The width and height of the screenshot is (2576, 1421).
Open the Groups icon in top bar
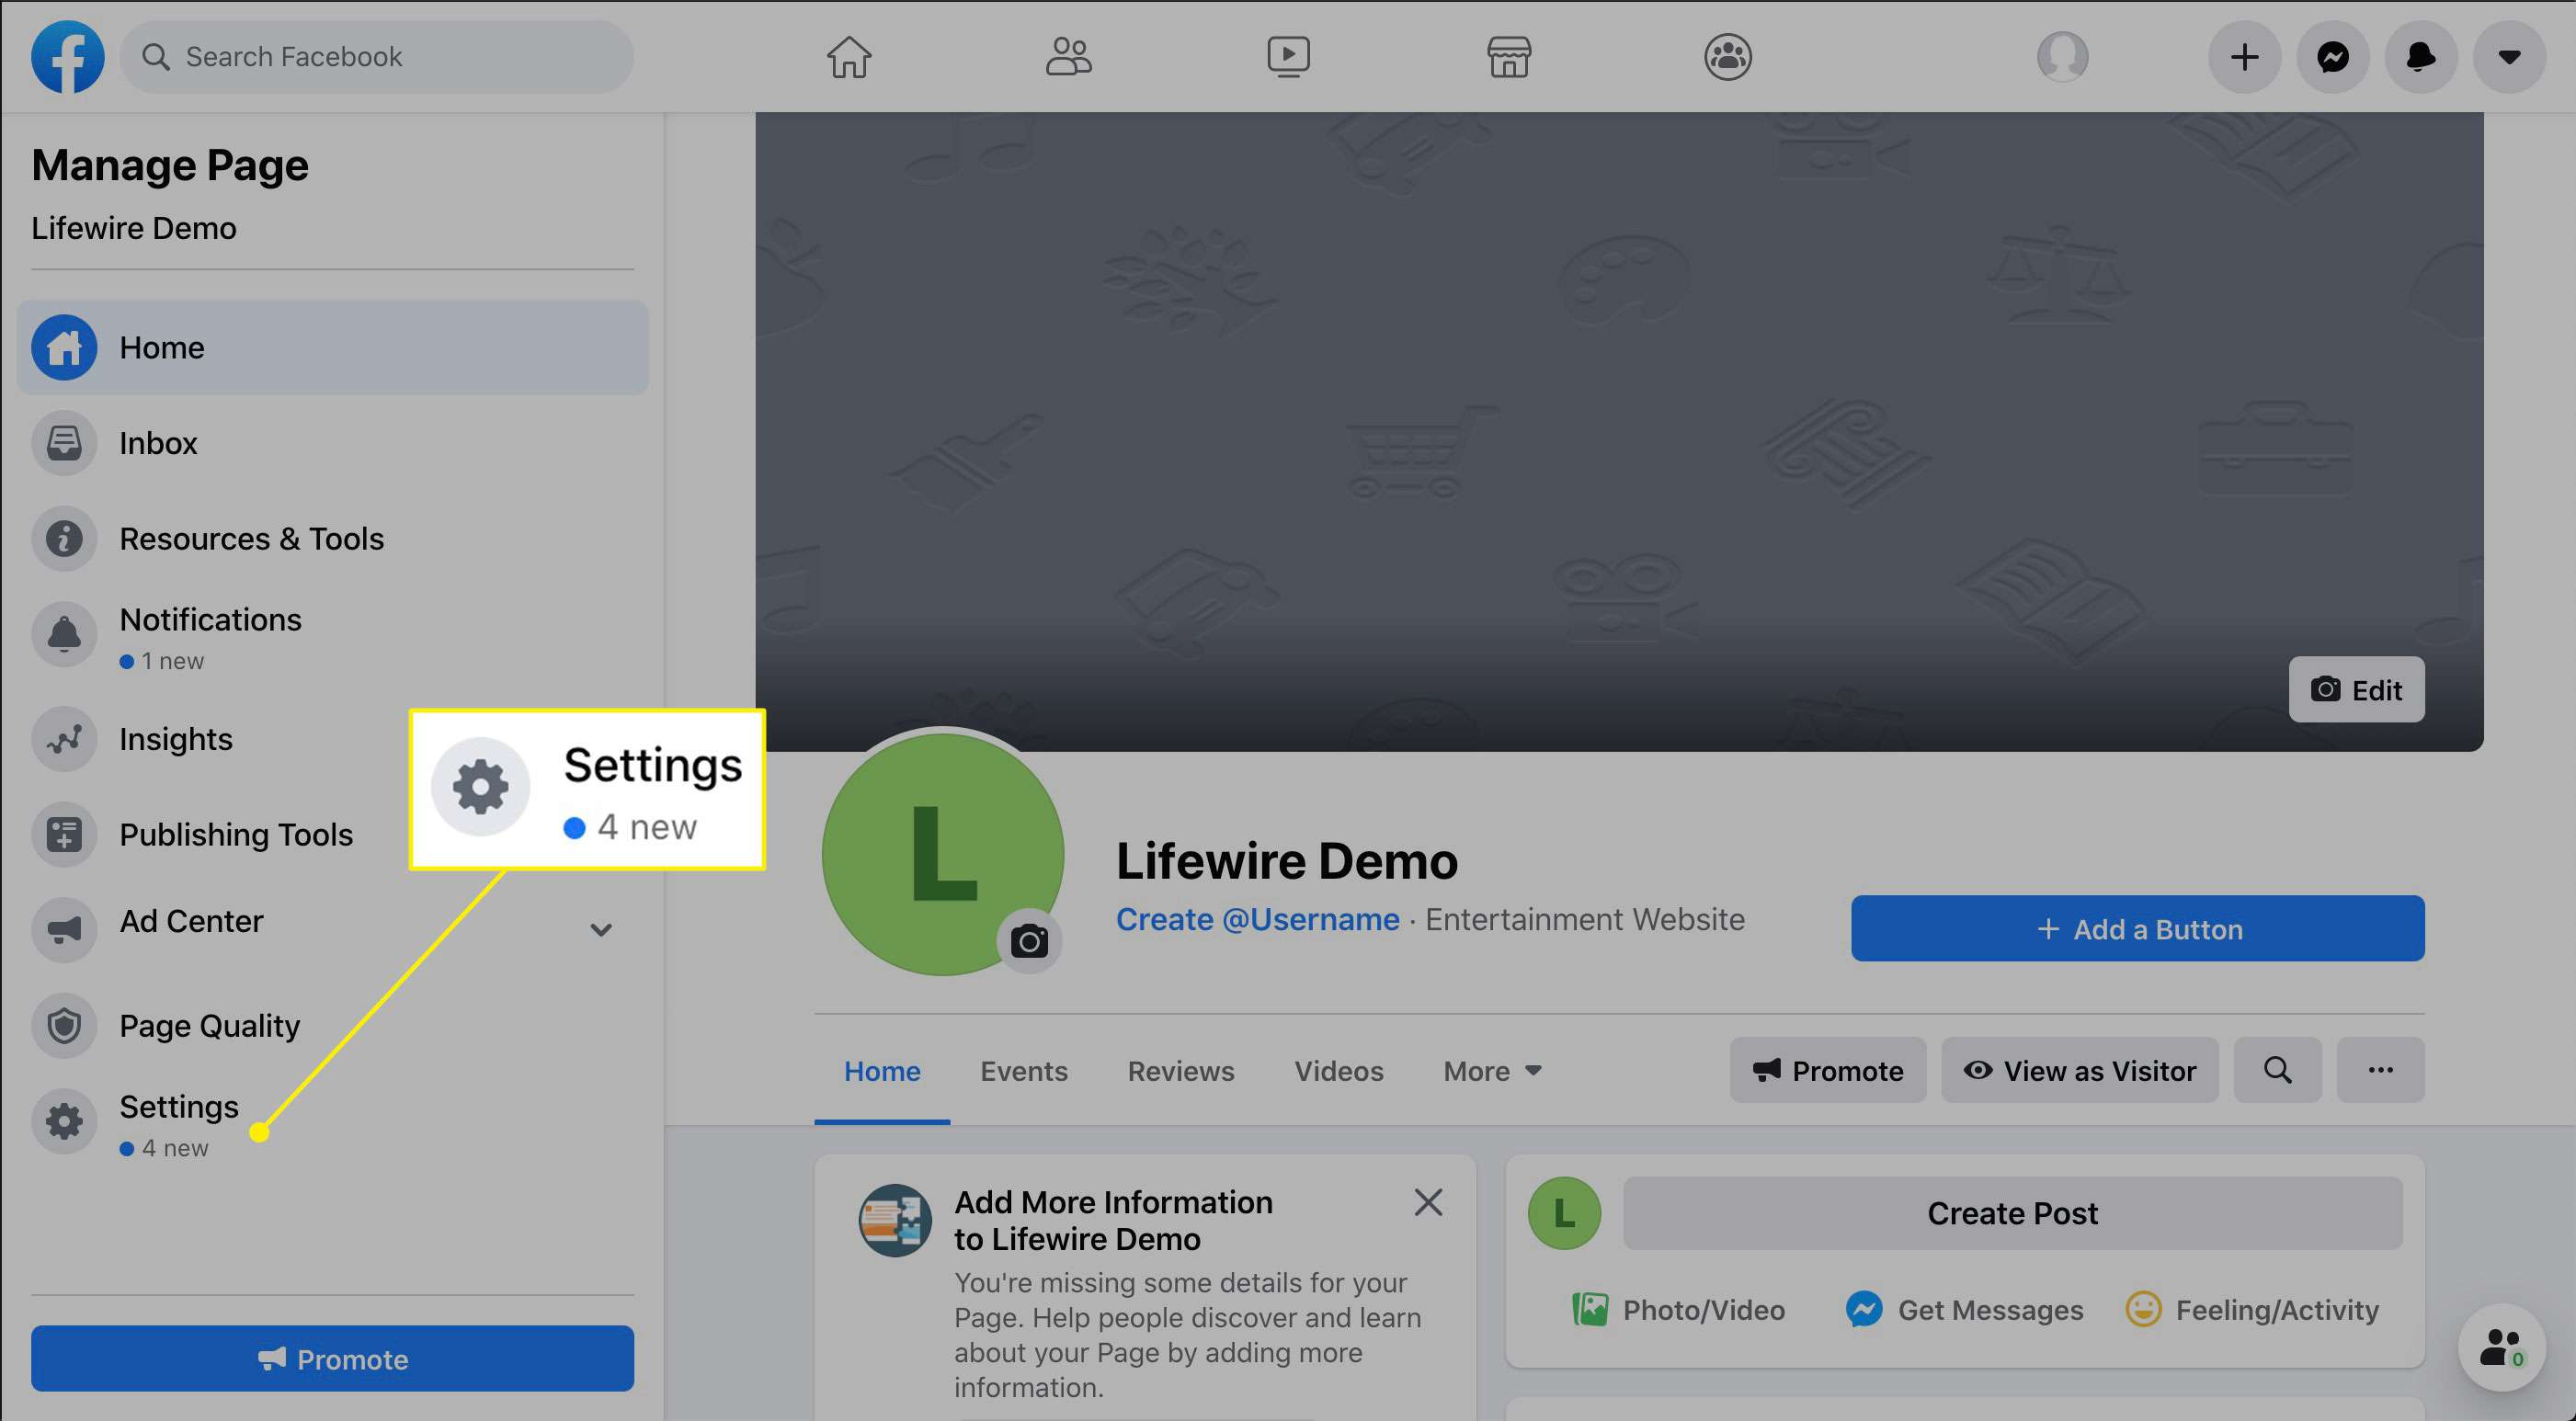[1728, 57]
